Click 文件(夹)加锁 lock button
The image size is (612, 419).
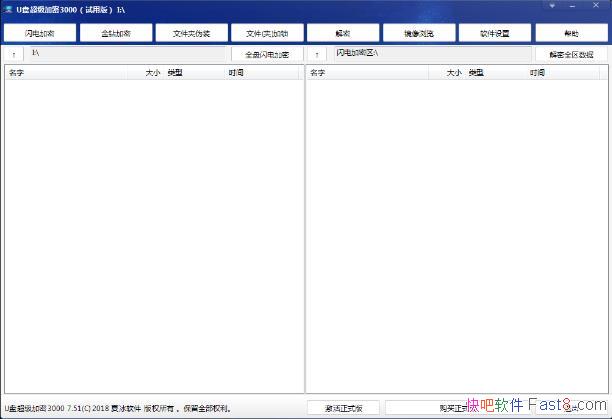click(267, 33)
